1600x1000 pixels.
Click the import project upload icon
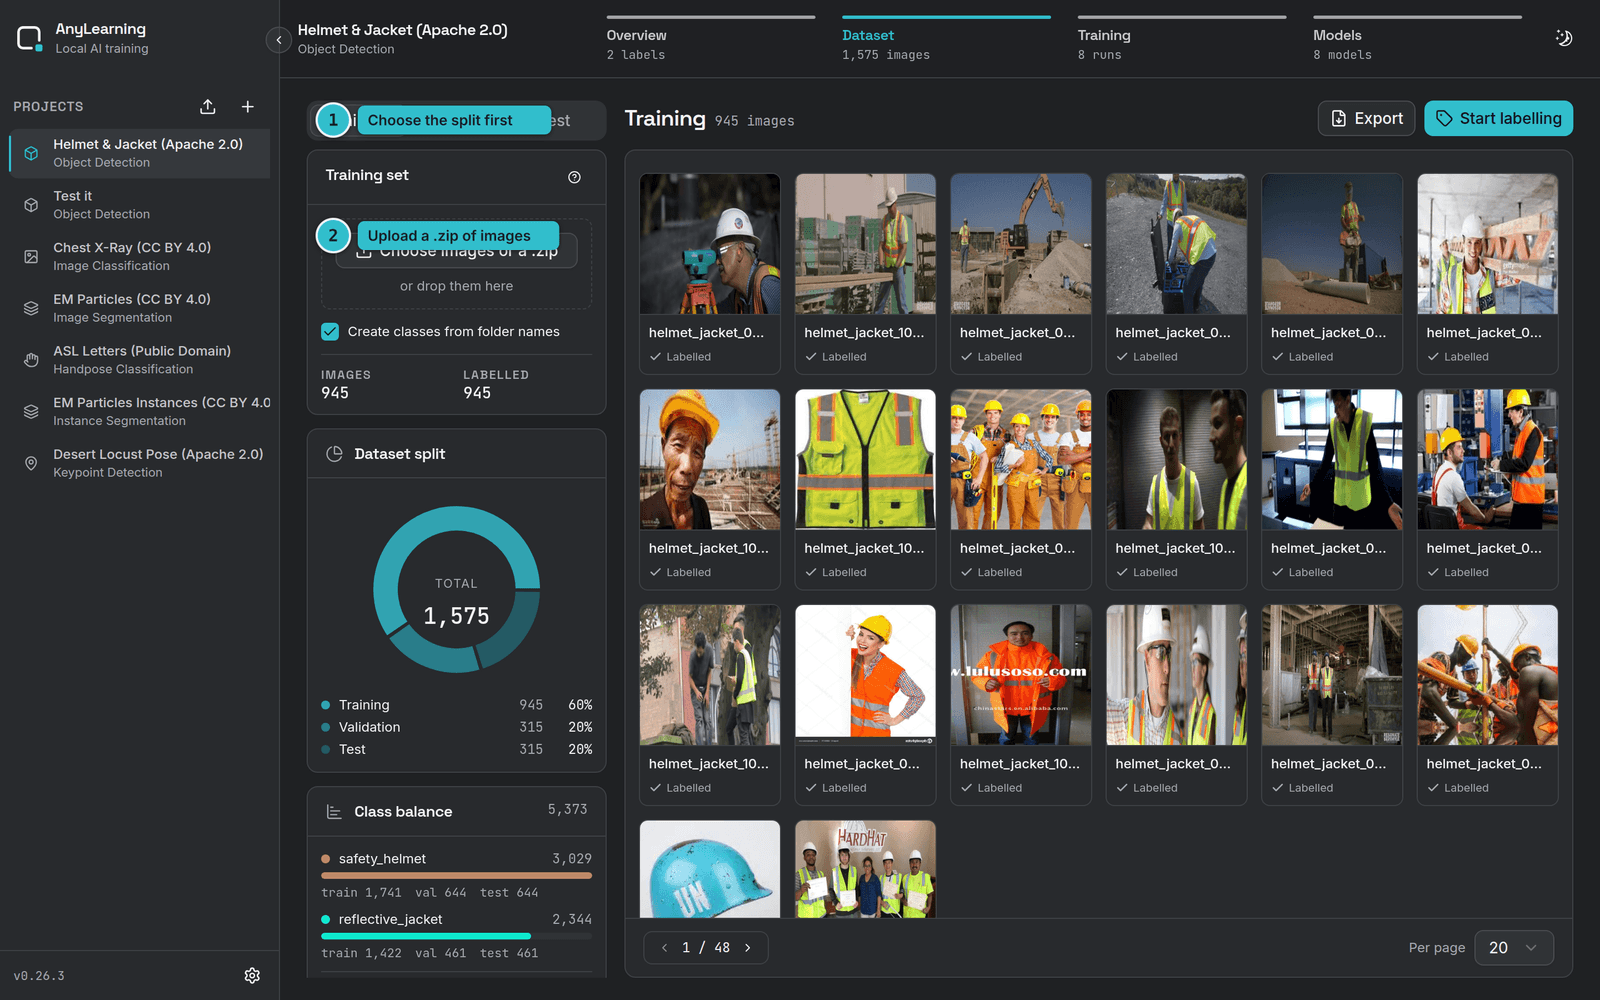pos(208,107)
